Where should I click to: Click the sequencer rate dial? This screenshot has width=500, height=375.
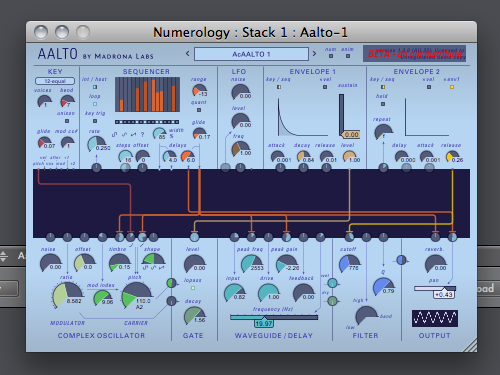tap(96, 144)
